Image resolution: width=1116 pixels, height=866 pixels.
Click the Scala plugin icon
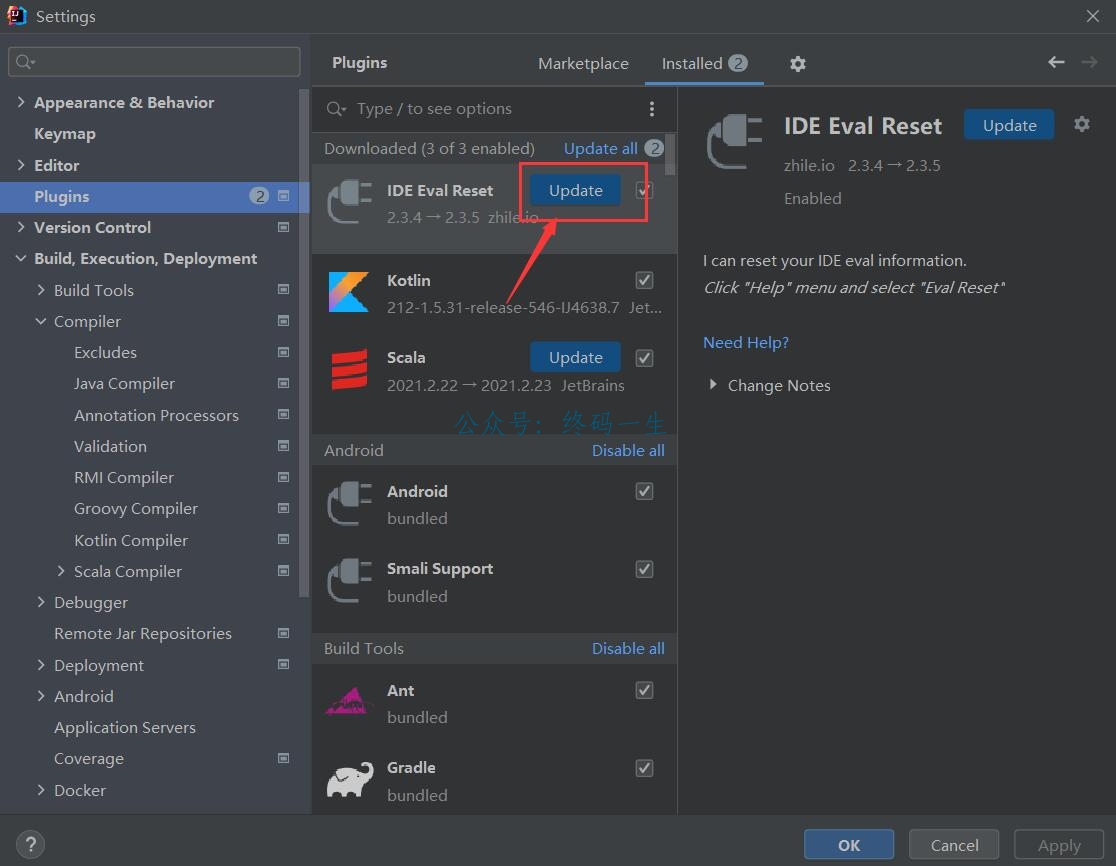point(349,370)
